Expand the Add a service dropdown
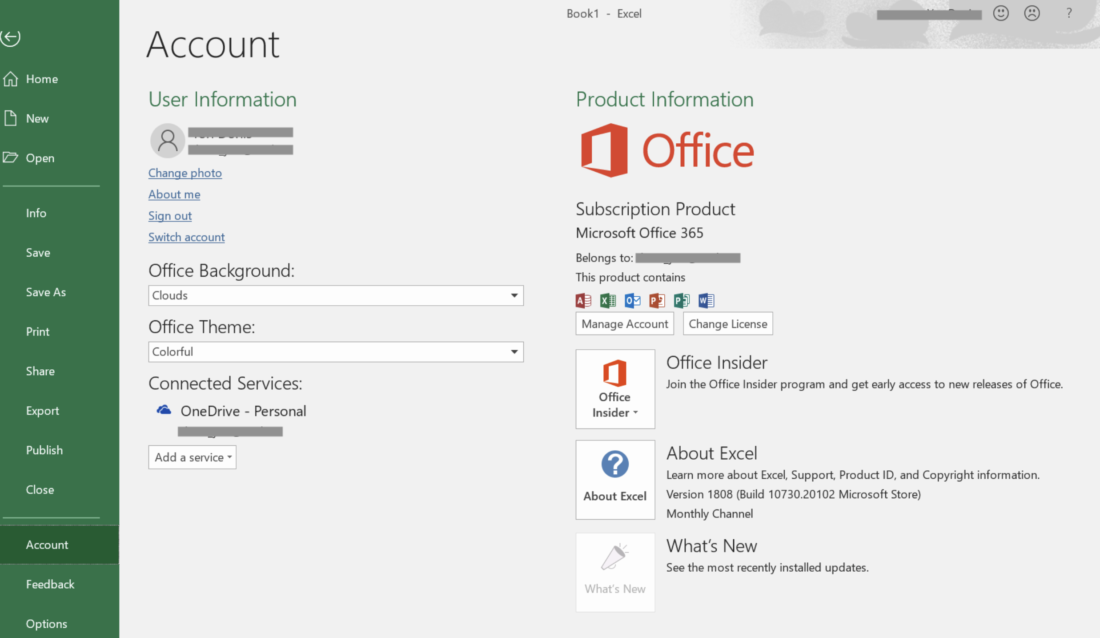This screenshot has width=1100, height=638. click(193, 457)
